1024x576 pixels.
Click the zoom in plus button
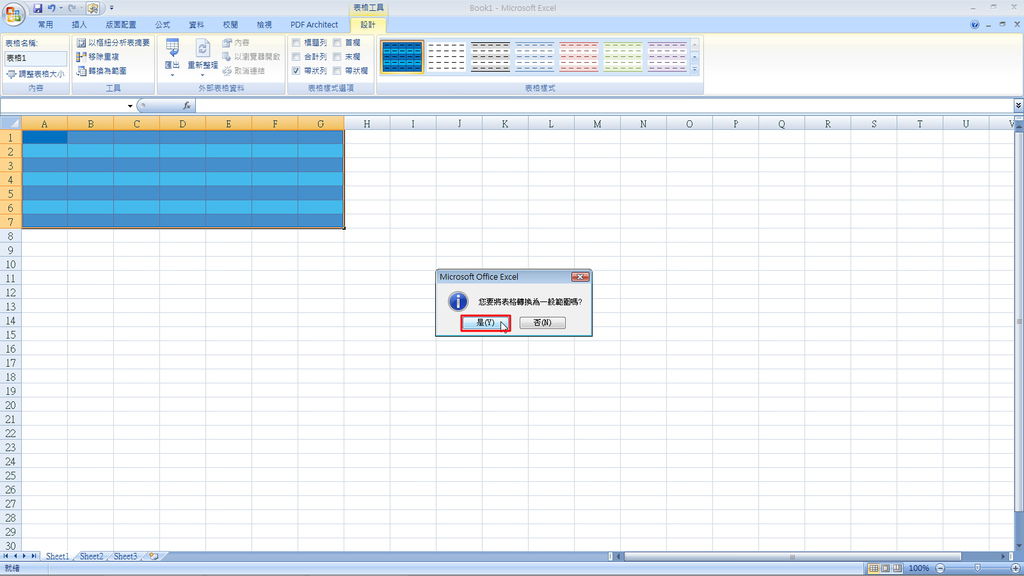pyautogui.click(x=1016, y=568)
